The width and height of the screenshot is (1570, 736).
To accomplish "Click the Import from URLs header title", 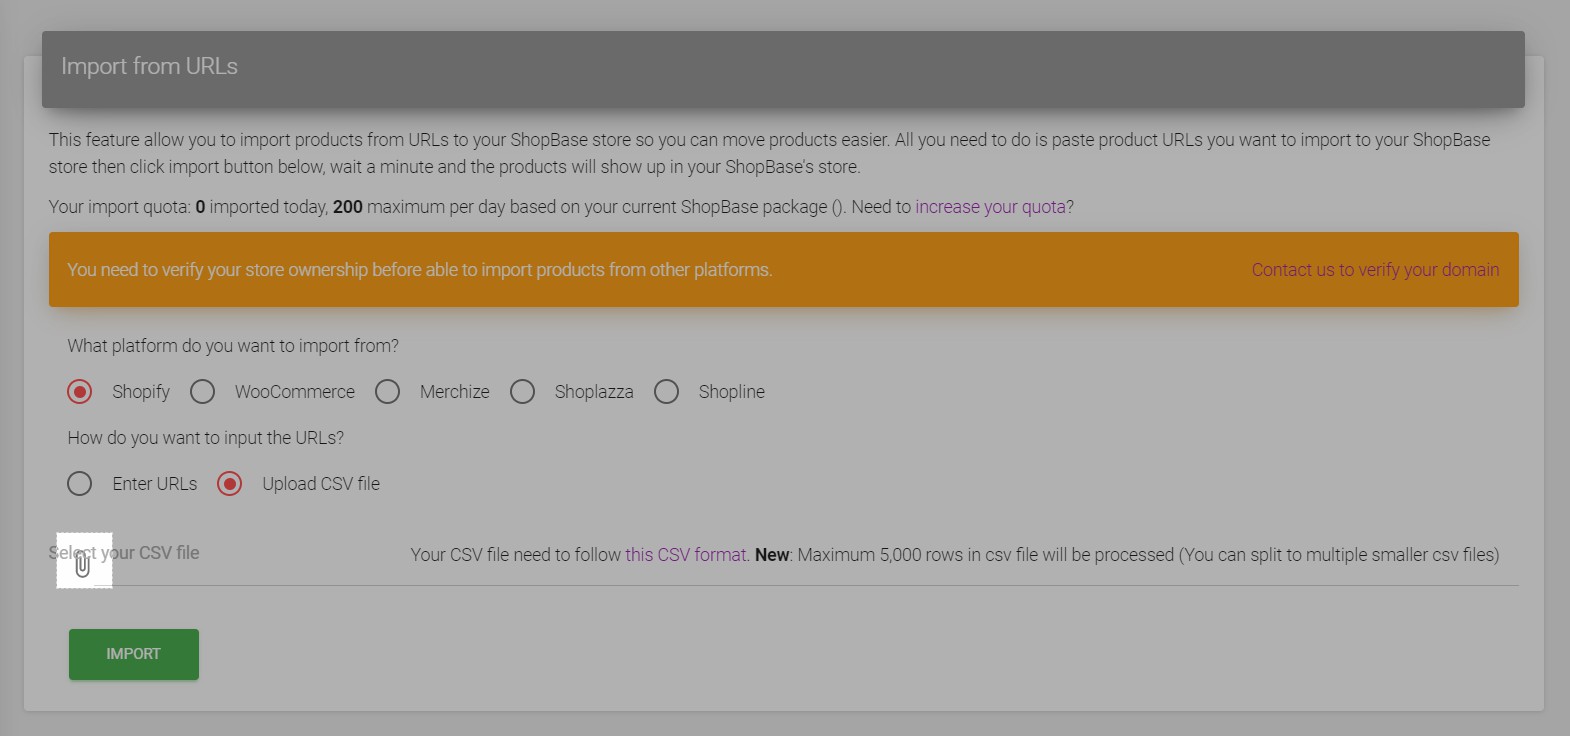I will [150, 66].
